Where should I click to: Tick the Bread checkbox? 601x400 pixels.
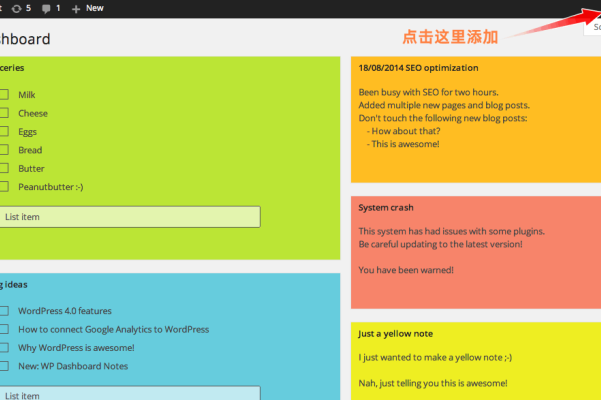tap(4, 150)
